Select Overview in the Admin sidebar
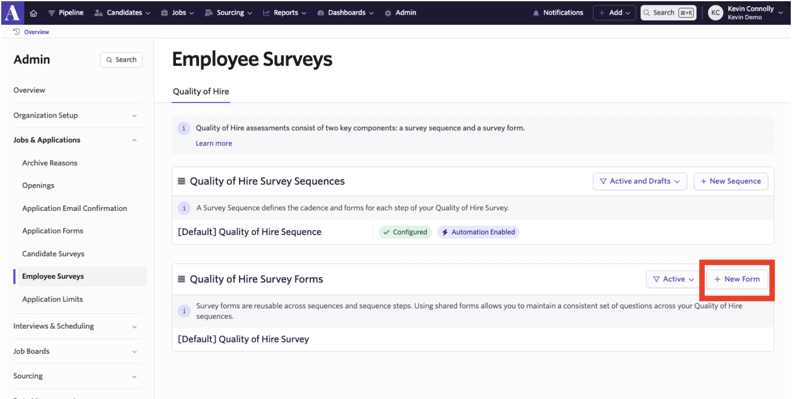Screen dimensions: 792x399 tap(29, 90)
